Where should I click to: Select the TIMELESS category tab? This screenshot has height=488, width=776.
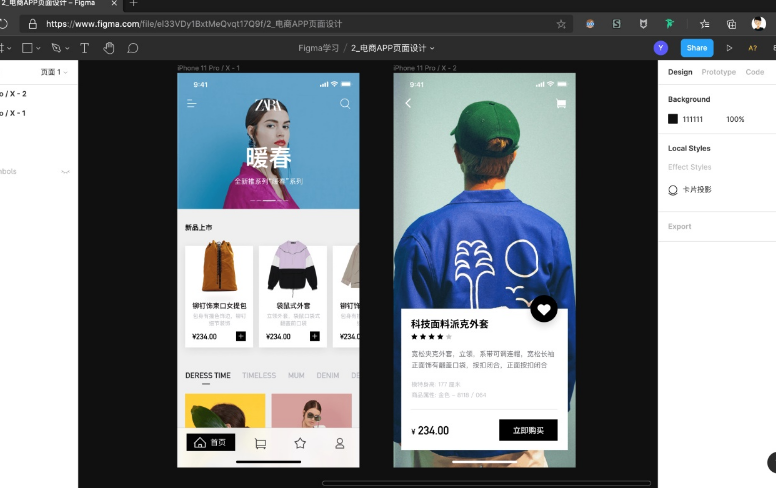(x=259, y=376)
